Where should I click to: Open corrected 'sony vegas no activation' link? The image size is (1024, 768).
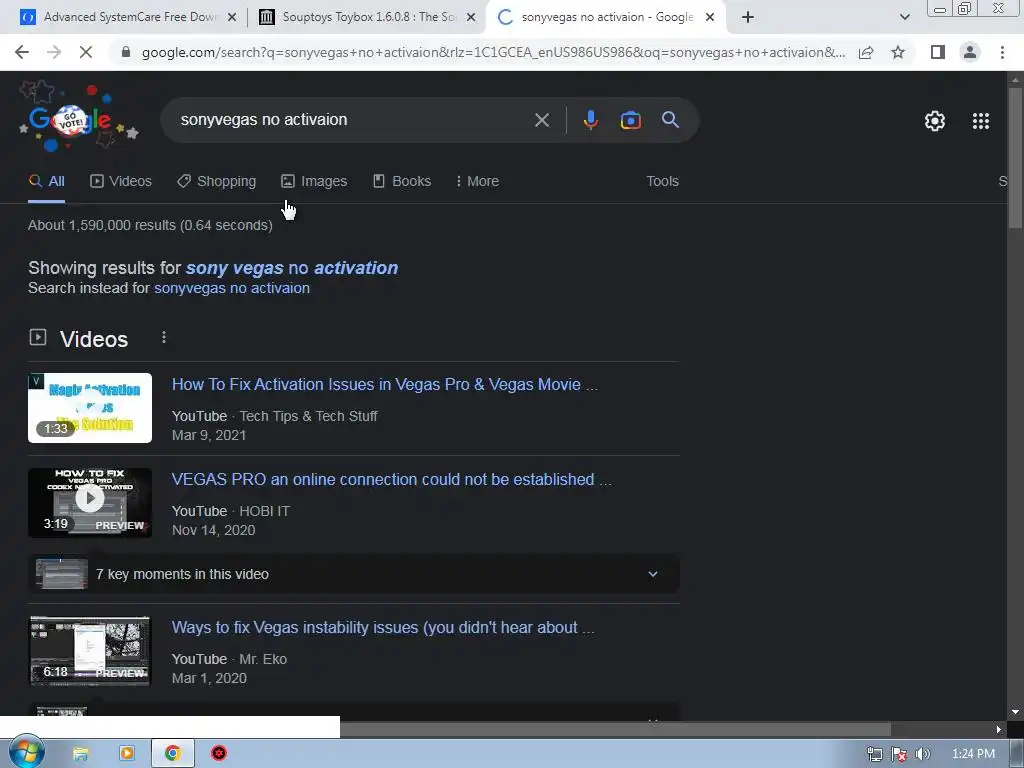(291, 268)
